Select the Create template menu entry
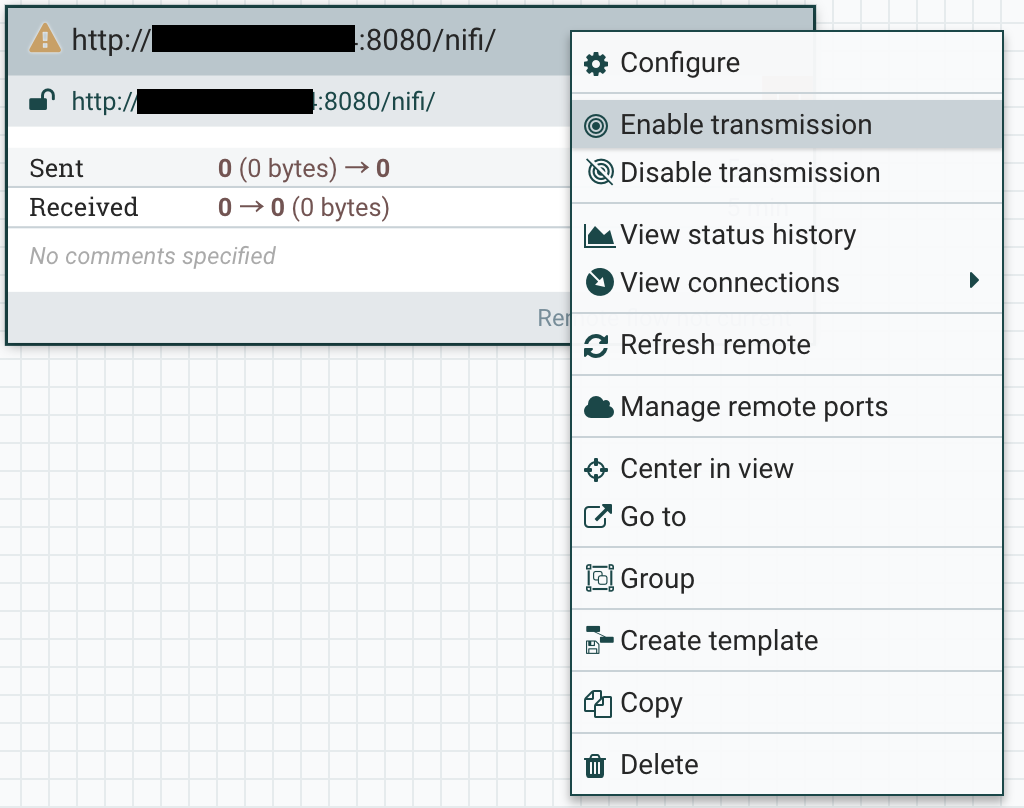Viewport: 1024px width, 808px height. tap(787, 641)
